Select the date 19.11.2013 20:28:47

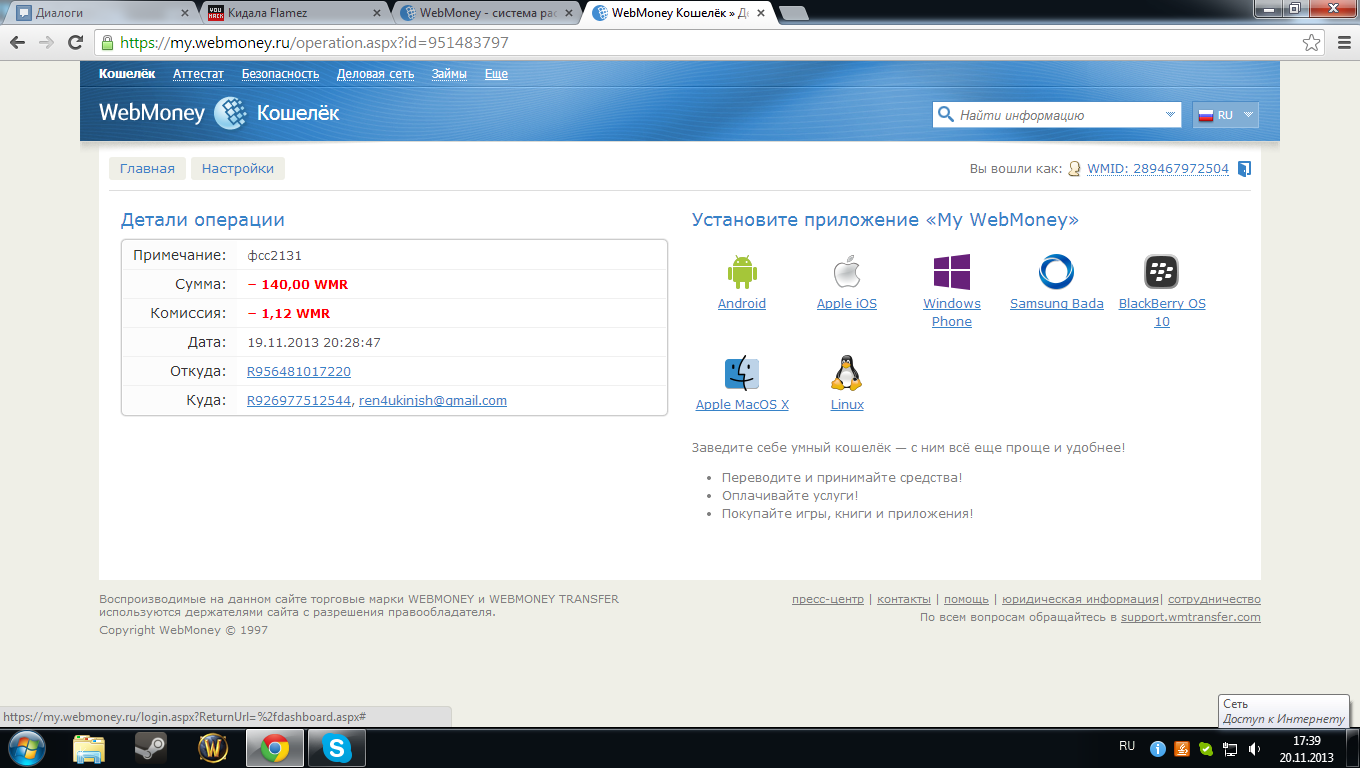(x=314, y=342)
